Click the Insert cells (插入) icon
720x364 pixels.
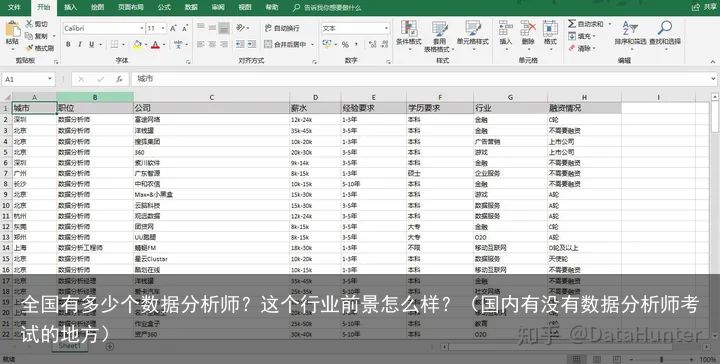point(506,33)
